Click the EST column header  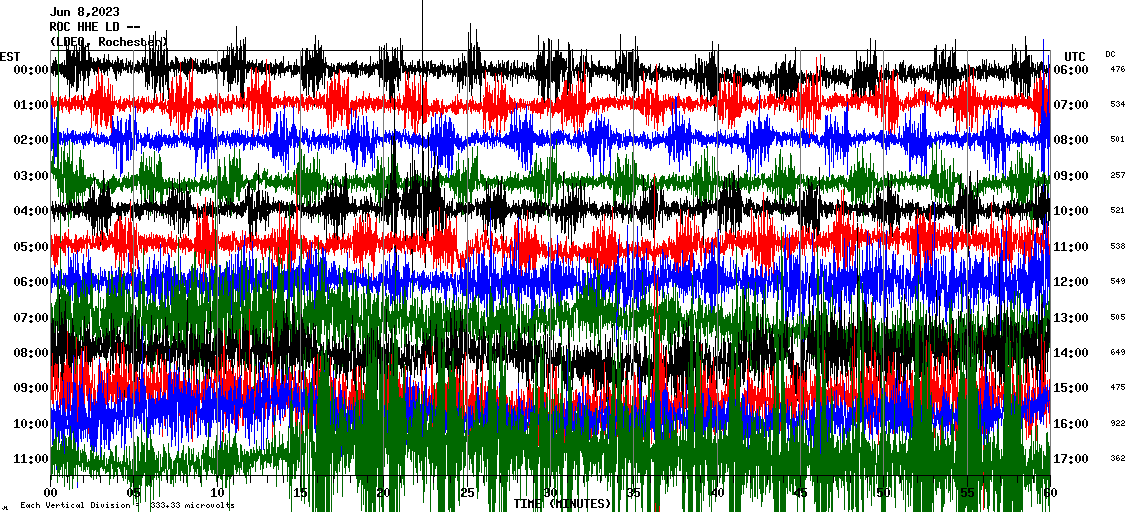[x=11, y=56]
